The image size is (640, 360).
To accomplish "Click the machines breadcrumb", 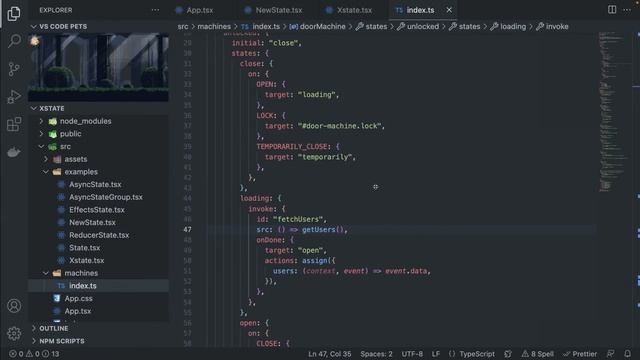I will pyautogui.click(x=214, y=27).
